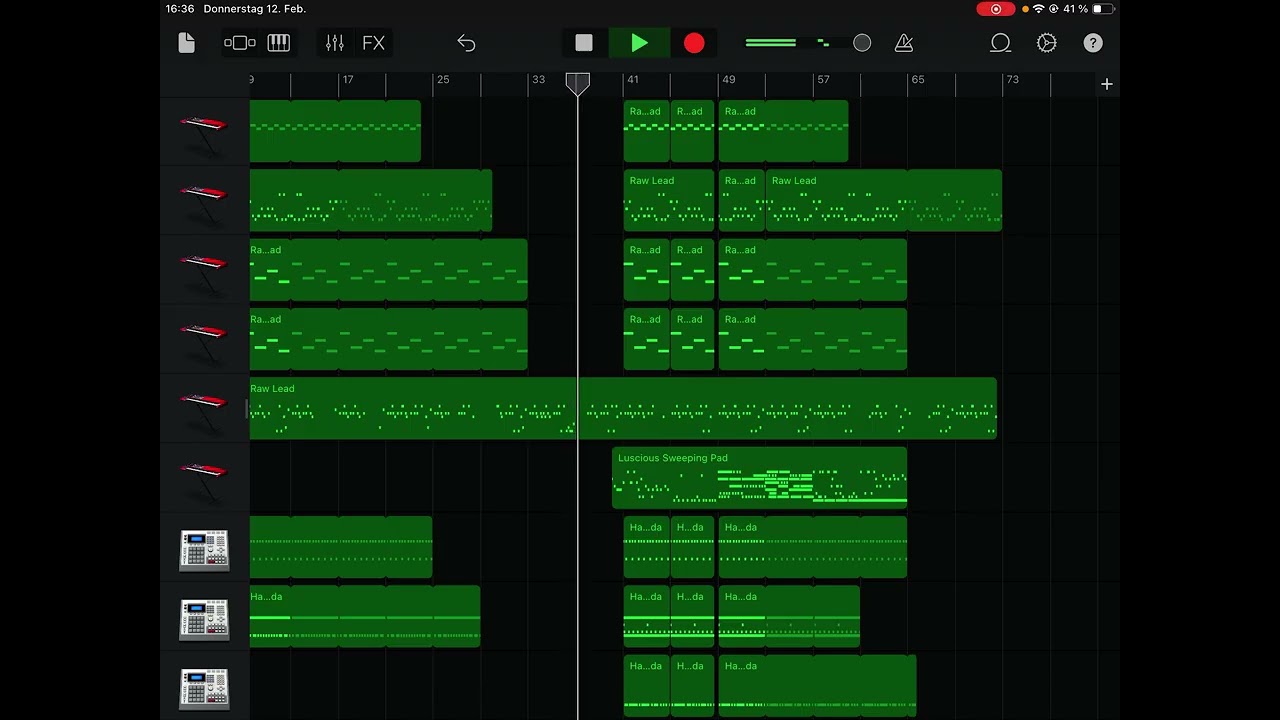This screenshot has height=720, width=1280.
Task: Click bar number 41 on the ruler
Action: (633, 80)
